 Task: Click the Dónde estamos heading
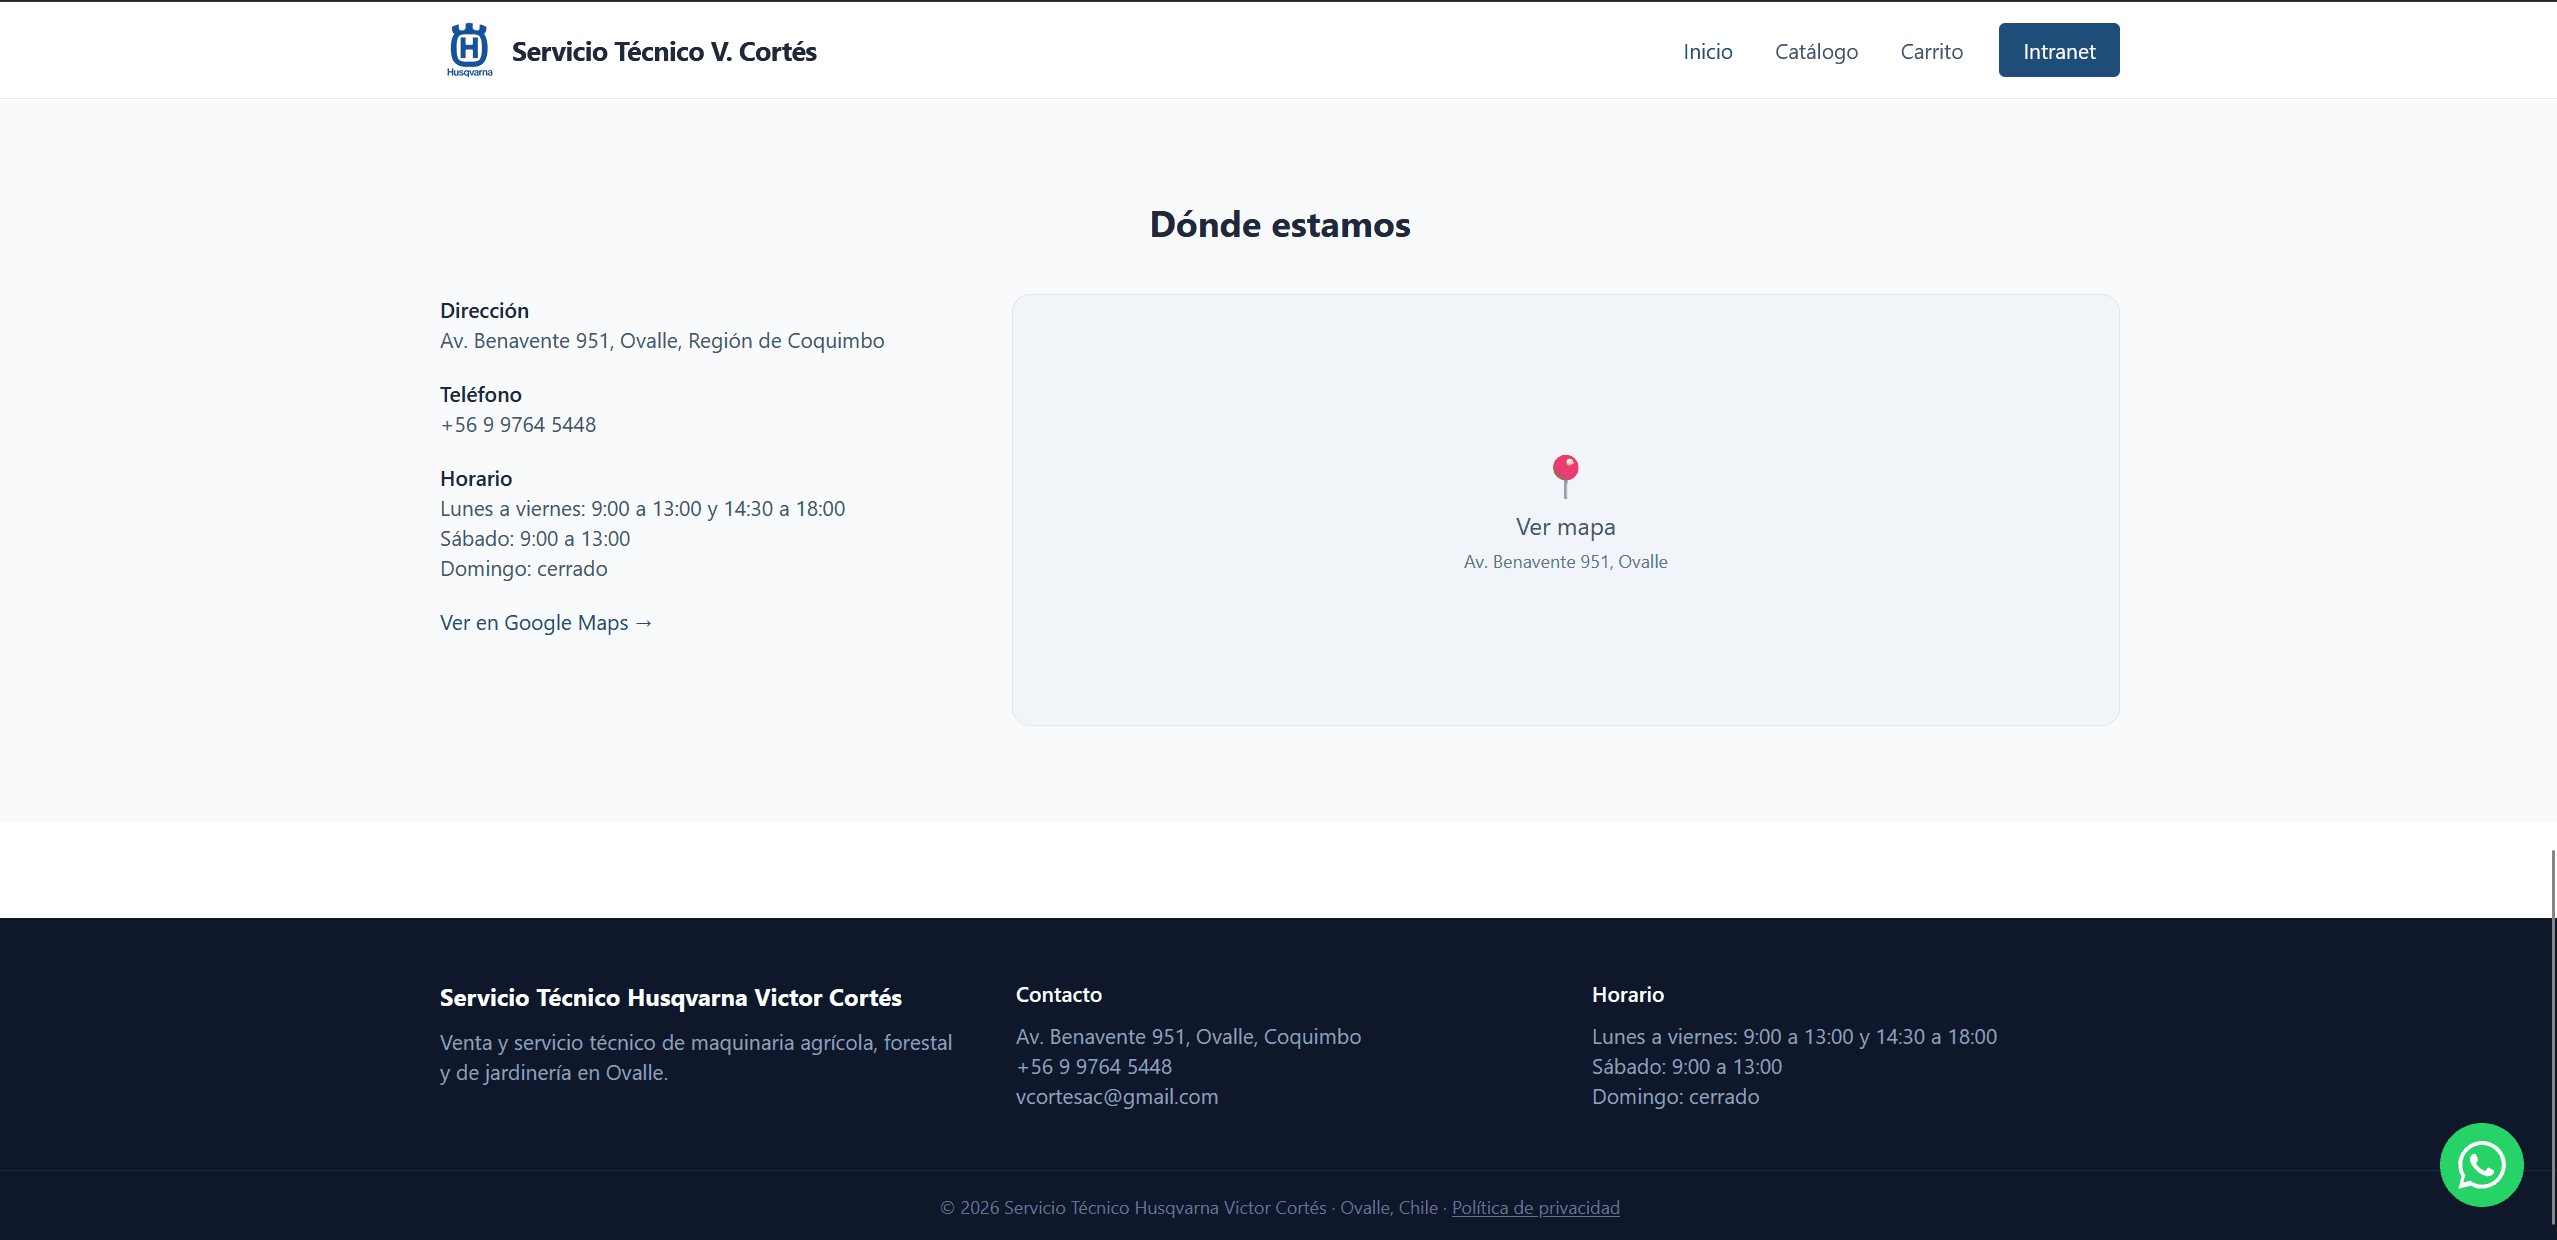coord(1280,225)
